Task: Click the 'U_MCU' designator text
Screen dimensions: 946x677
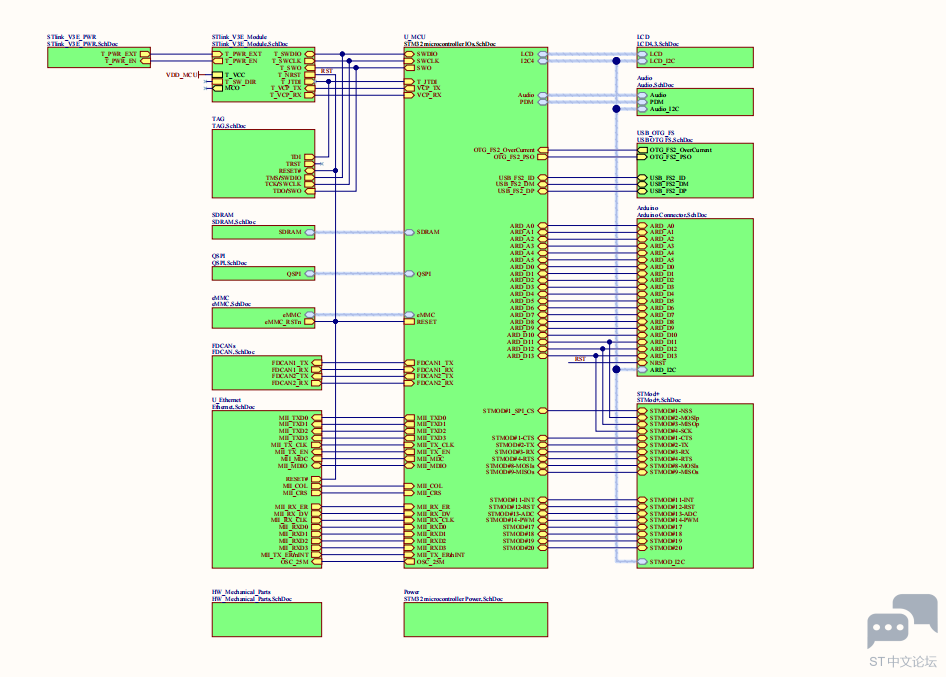Action: click(x=414, y=37)
